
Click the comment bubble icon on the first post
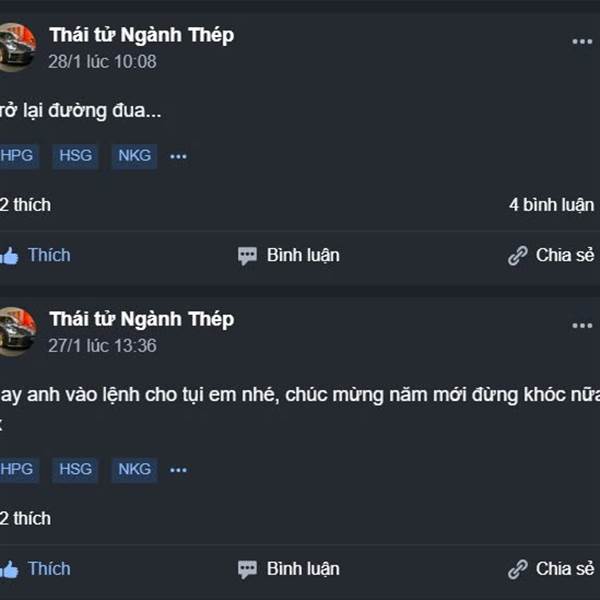[247, 256]
